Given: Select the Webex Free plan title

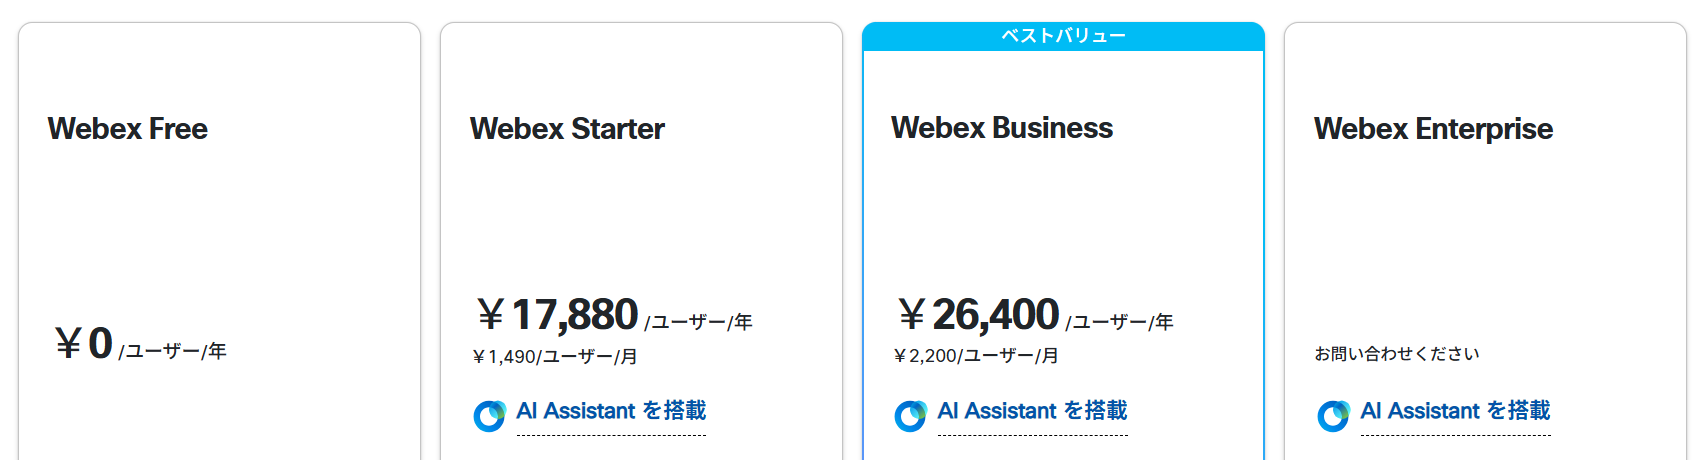Looking at the screenshot, I should click(x=128, y=129).
